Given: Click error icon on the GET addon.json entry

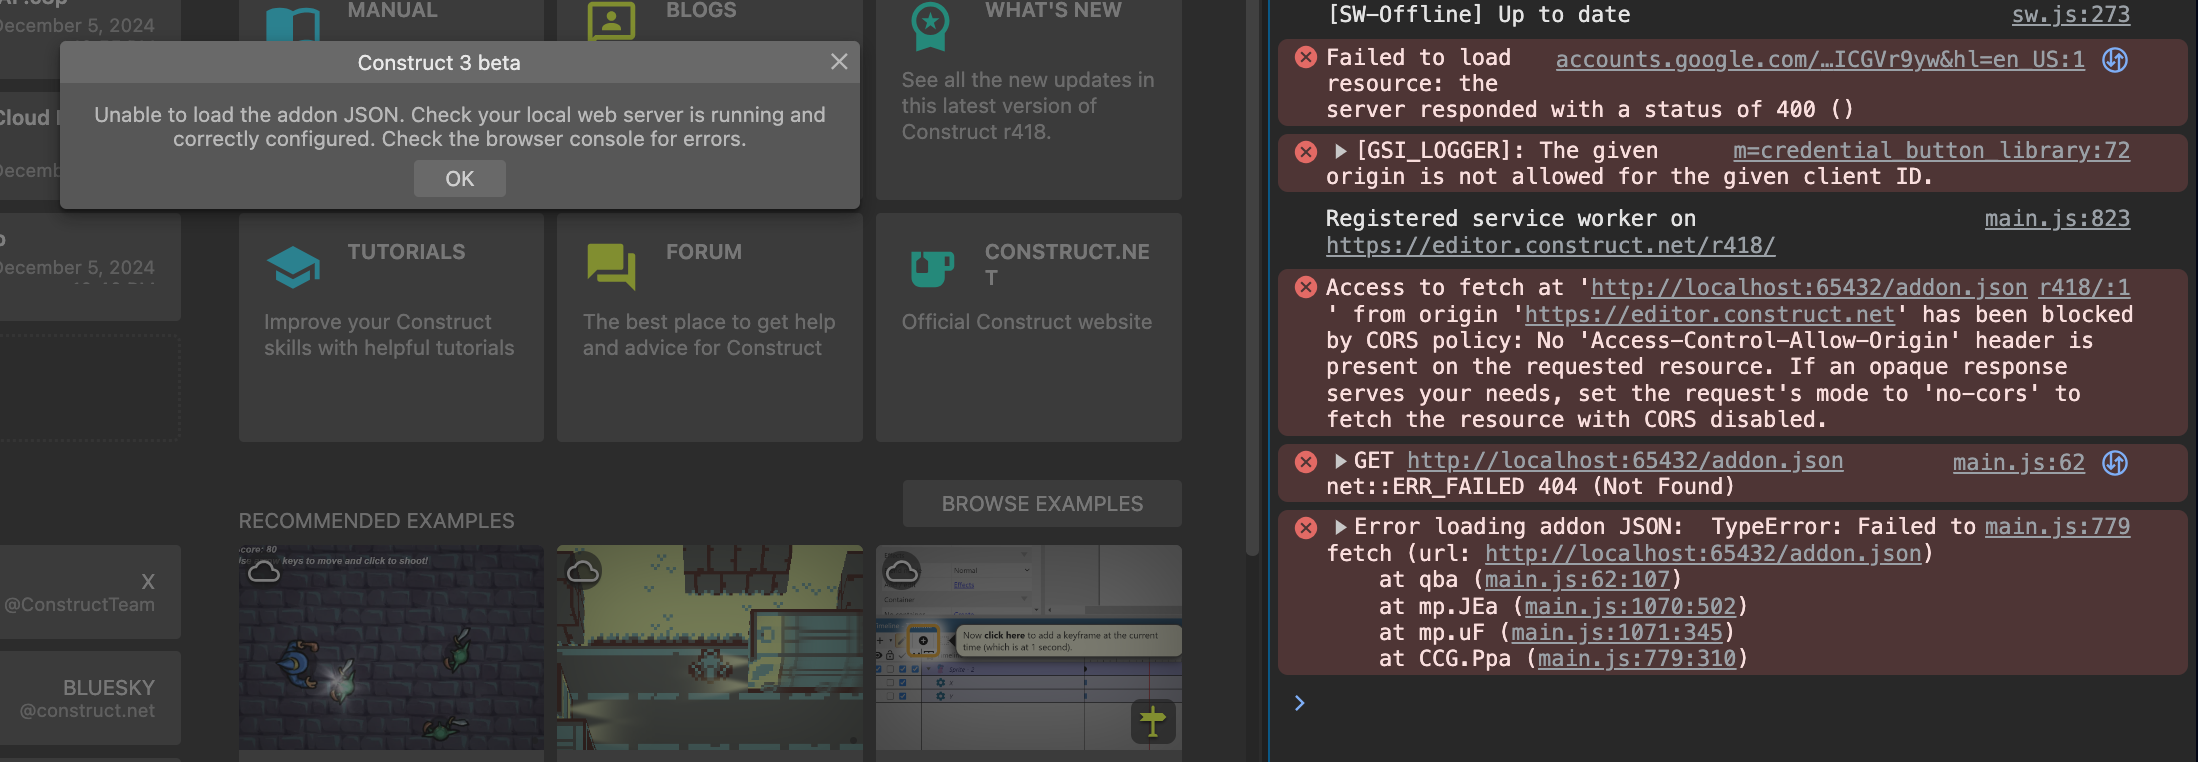Looking at the screenshot, I should [x=1306, y=461].
